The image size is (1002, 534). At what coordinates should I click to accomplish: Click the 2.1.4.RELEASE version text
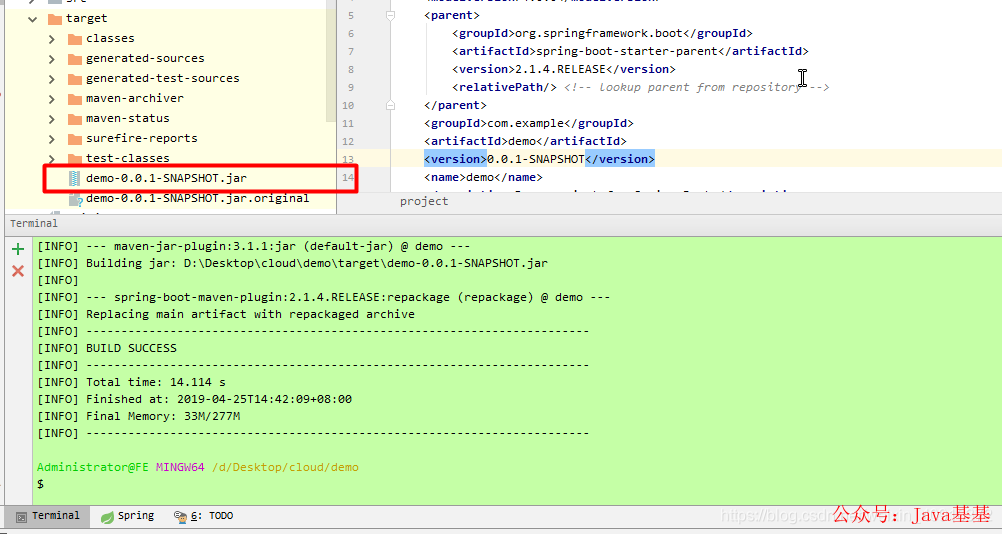coord(560,69)
